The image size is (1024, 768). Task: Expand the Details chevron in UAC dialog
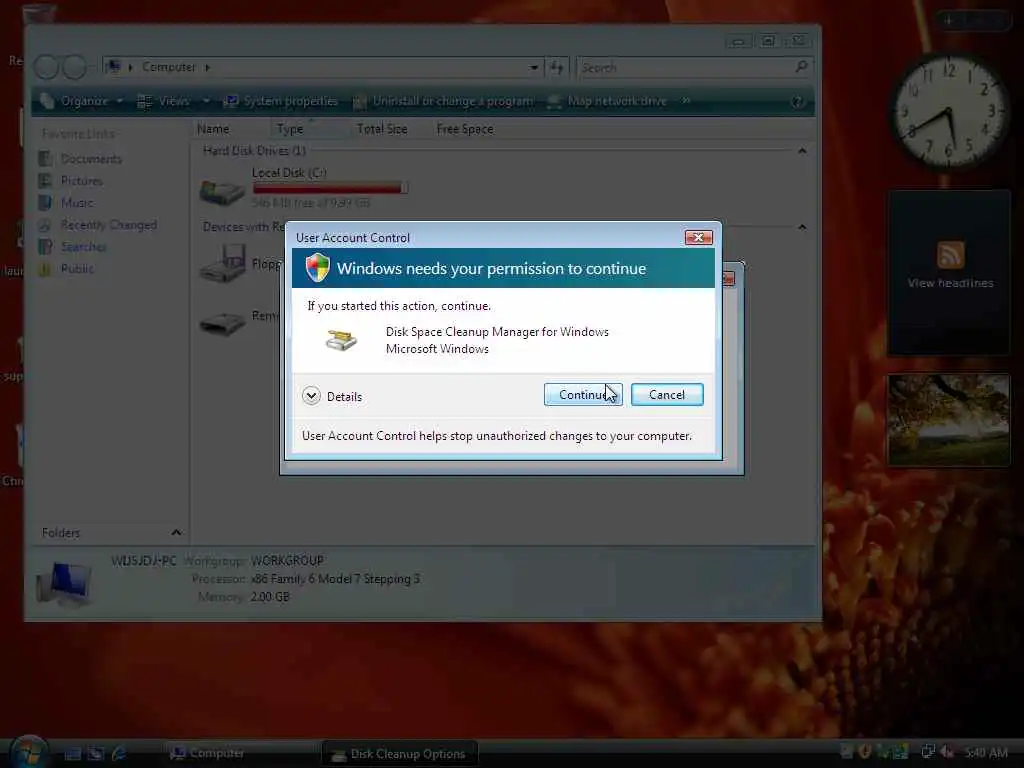point(312,396)
